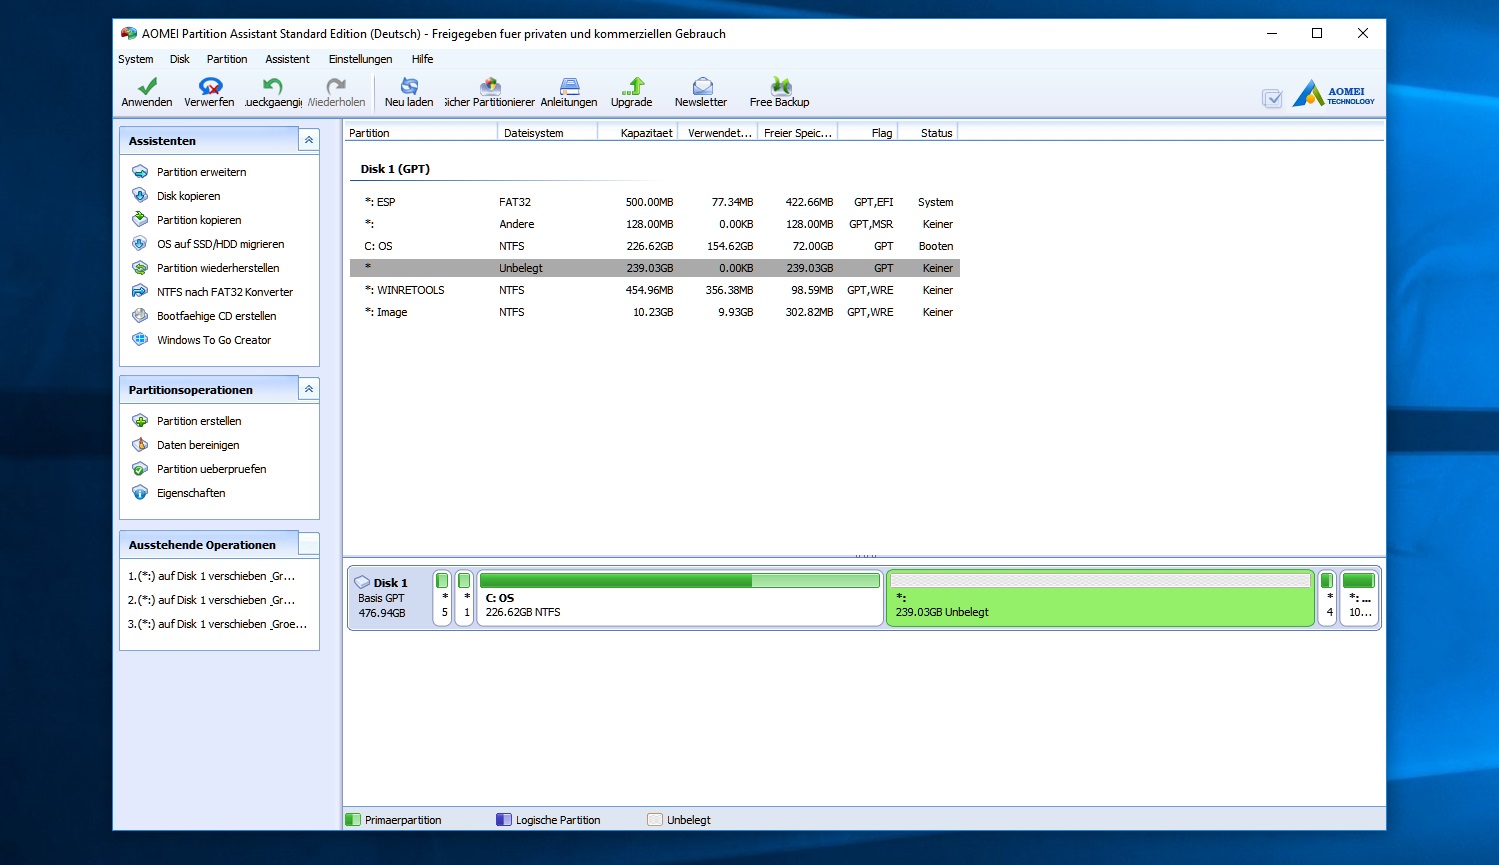Collapse the Ausstehende Operationen panel
1499x865 pixels.
[309, 544]
